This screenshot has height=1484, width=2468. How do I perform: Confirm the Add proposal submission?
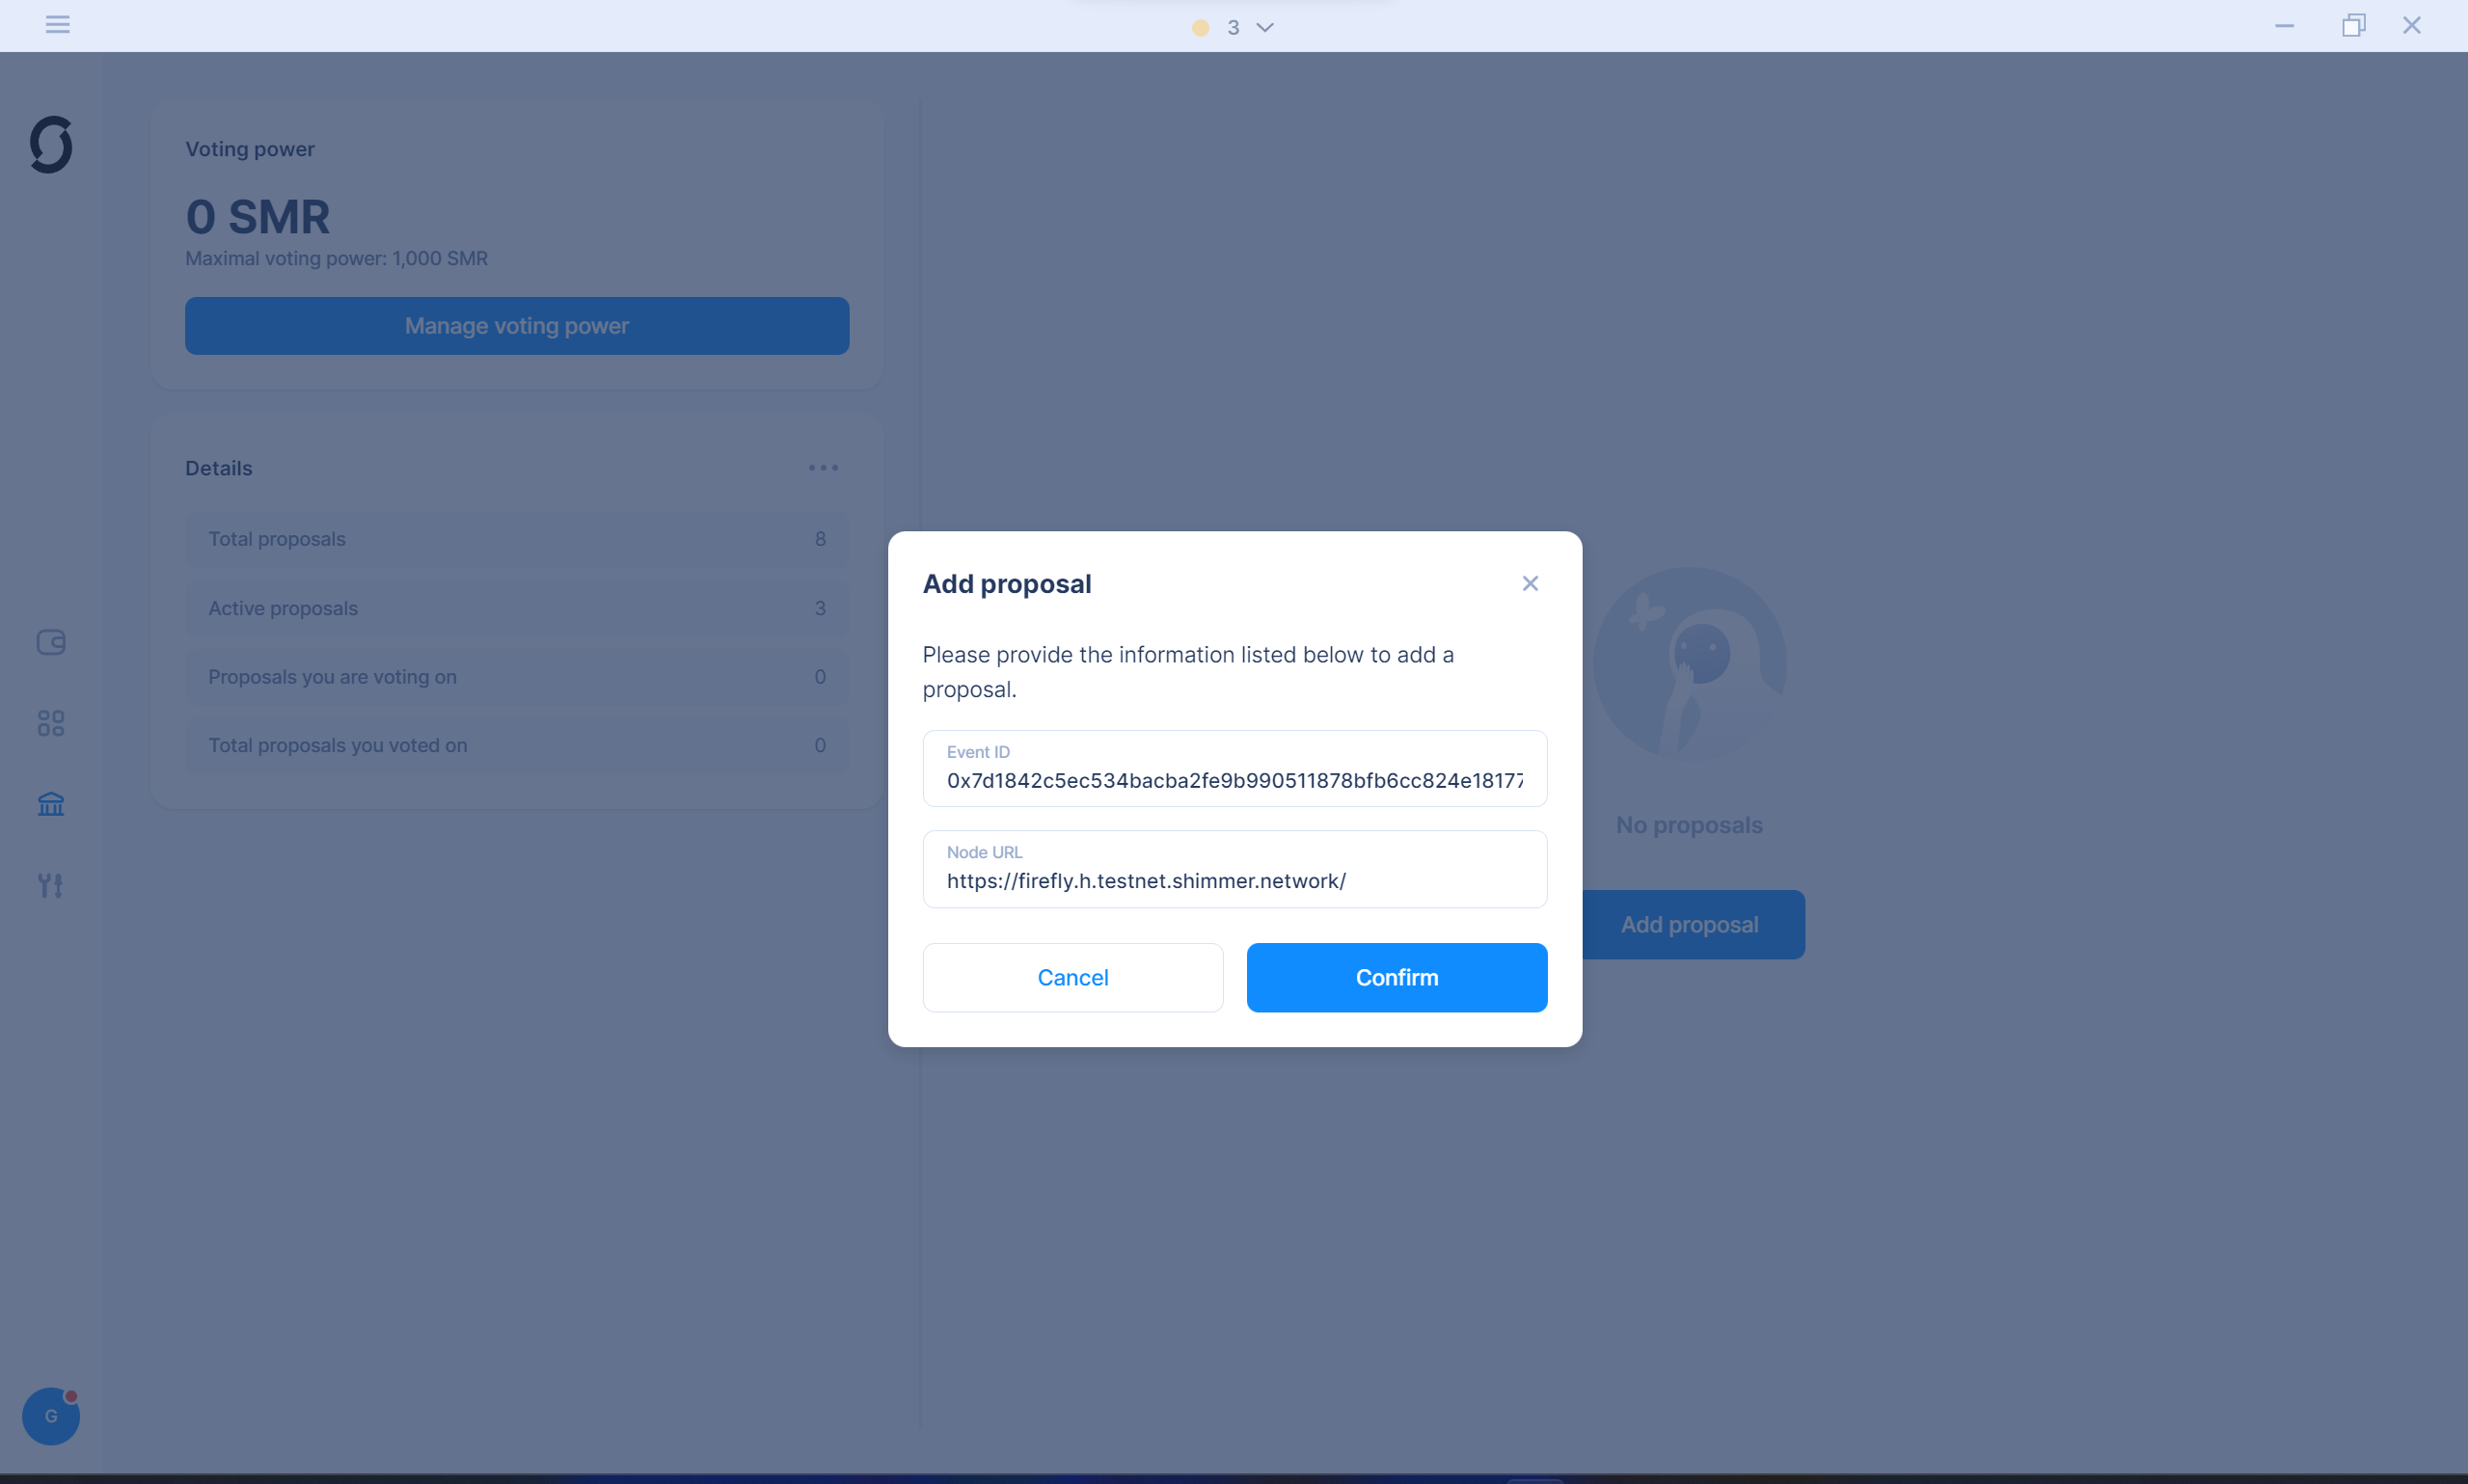(x=1397, y=978)
